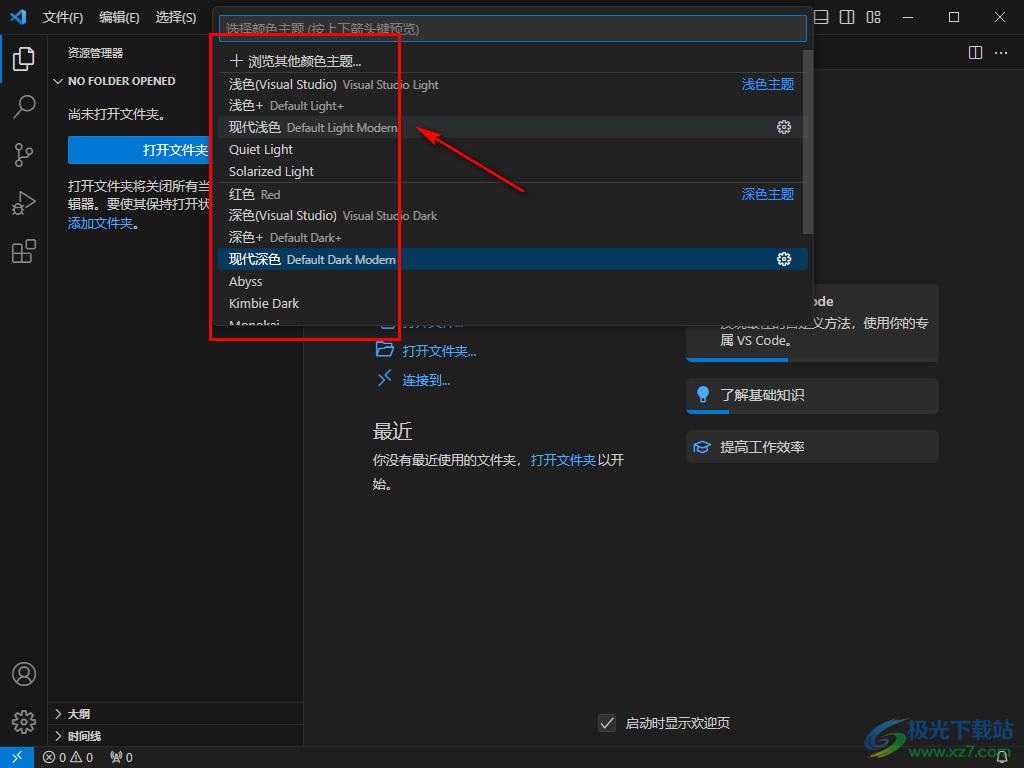This screenshot has width=1024, height=768.
Task: Open the 选择(S) menu
Action: point(176,17)
